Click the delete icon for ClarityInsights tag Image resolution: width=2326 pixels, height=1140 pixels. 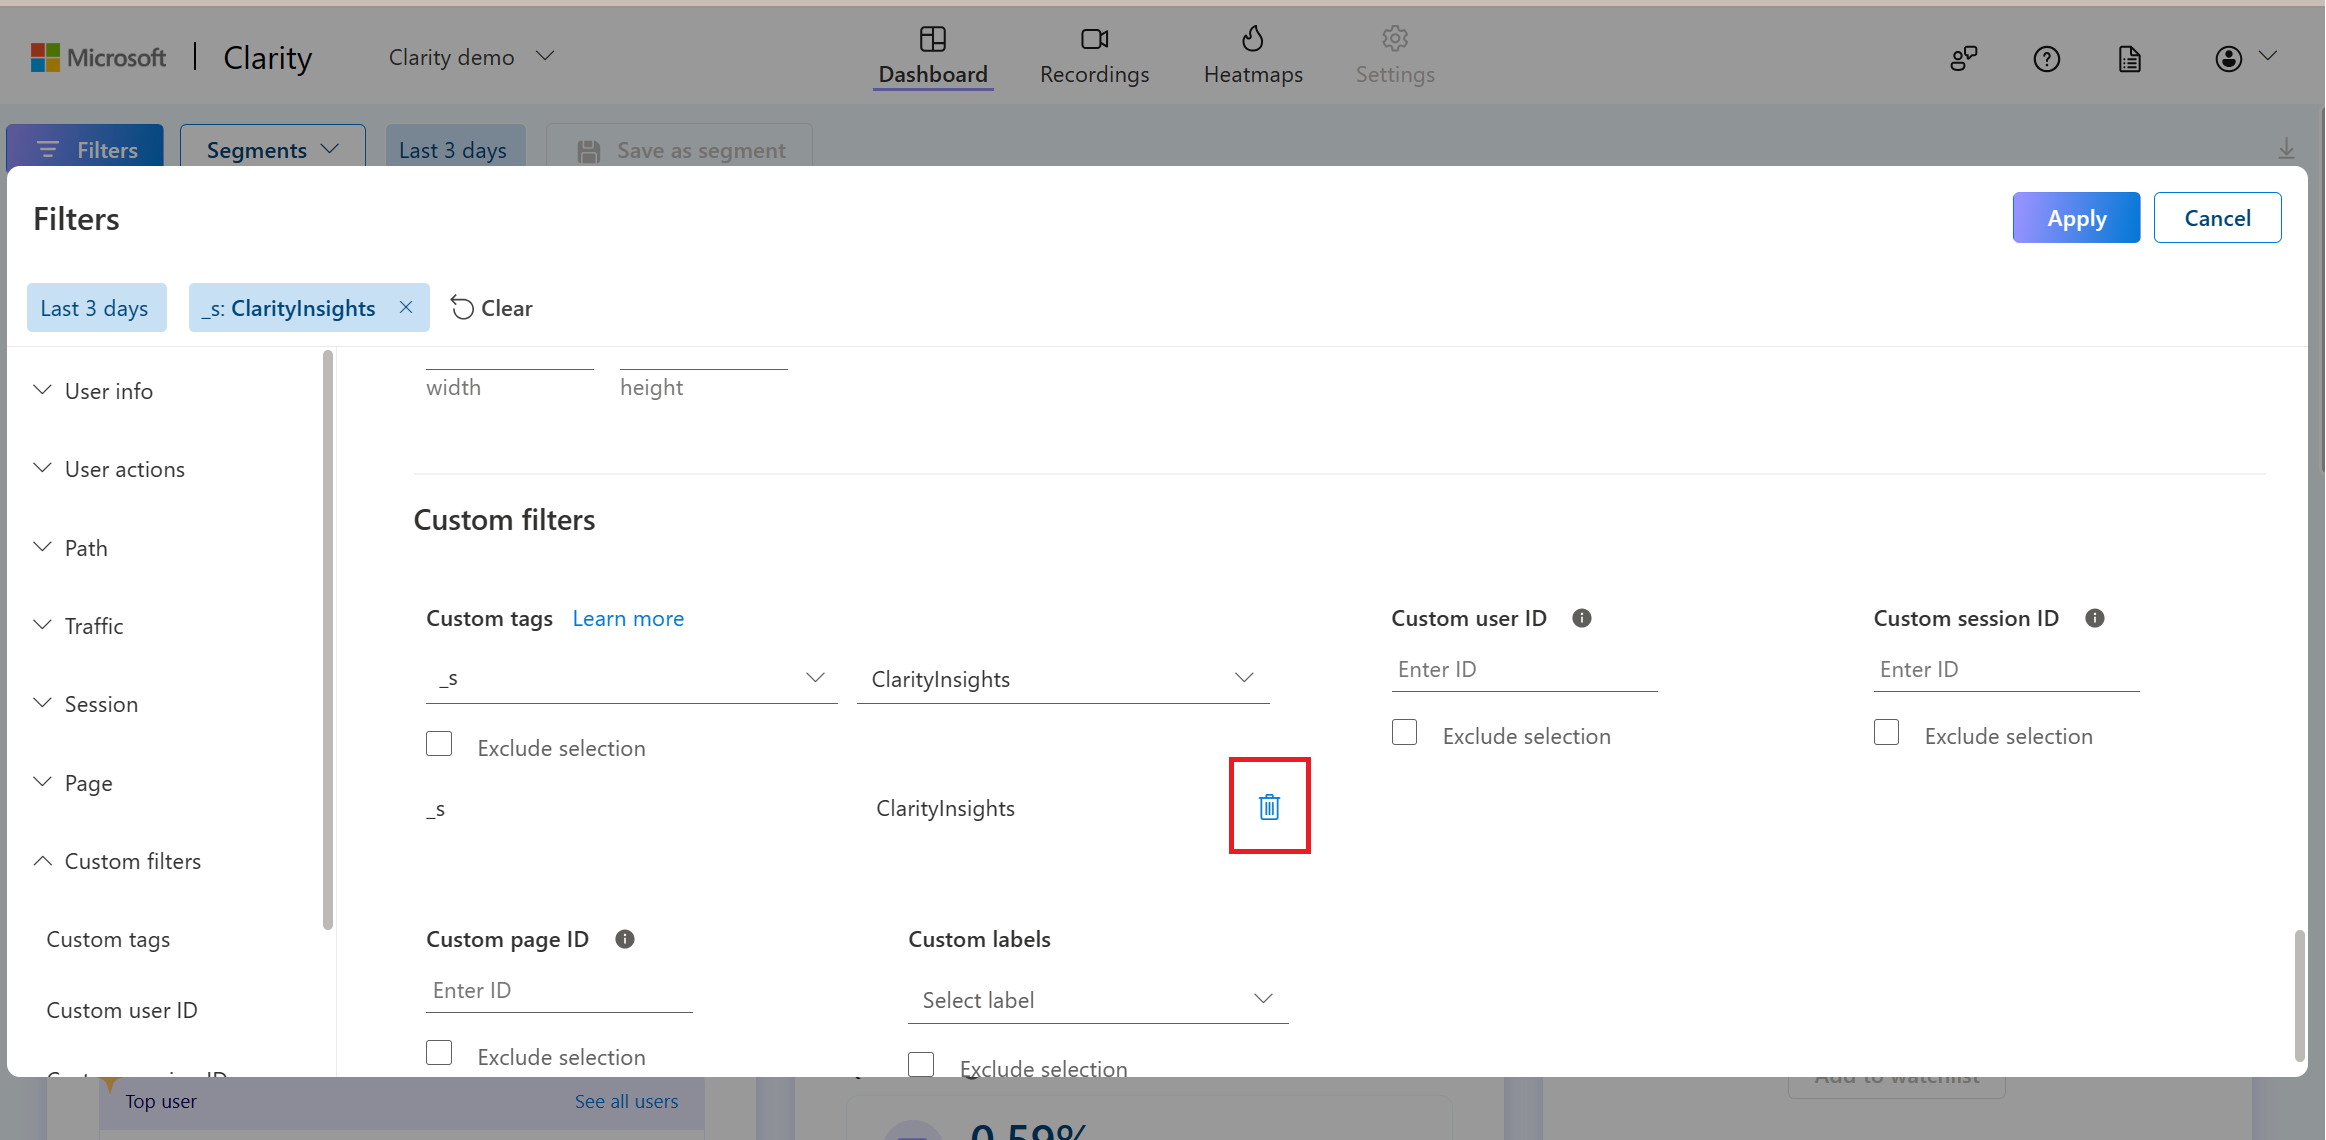click(1268, 806)
